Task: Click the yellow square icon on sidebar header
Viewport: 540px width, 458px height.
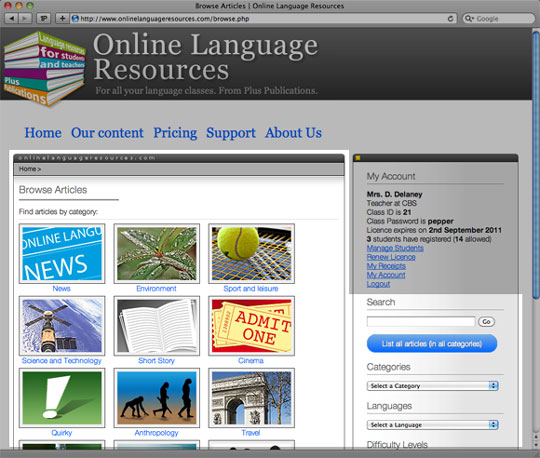Action: (x=358, y=158)
